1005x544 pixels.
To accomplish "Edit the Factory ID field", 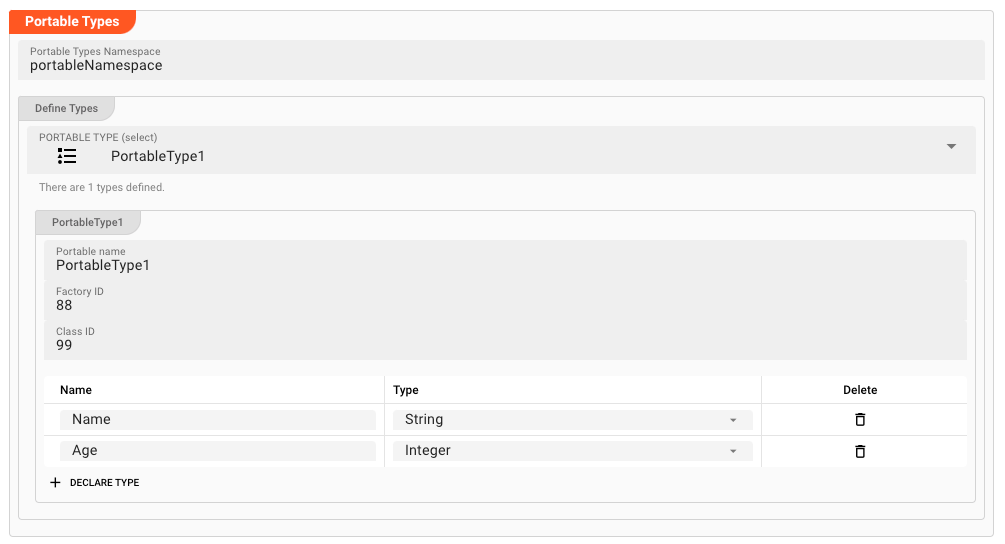I will [500, 305].
